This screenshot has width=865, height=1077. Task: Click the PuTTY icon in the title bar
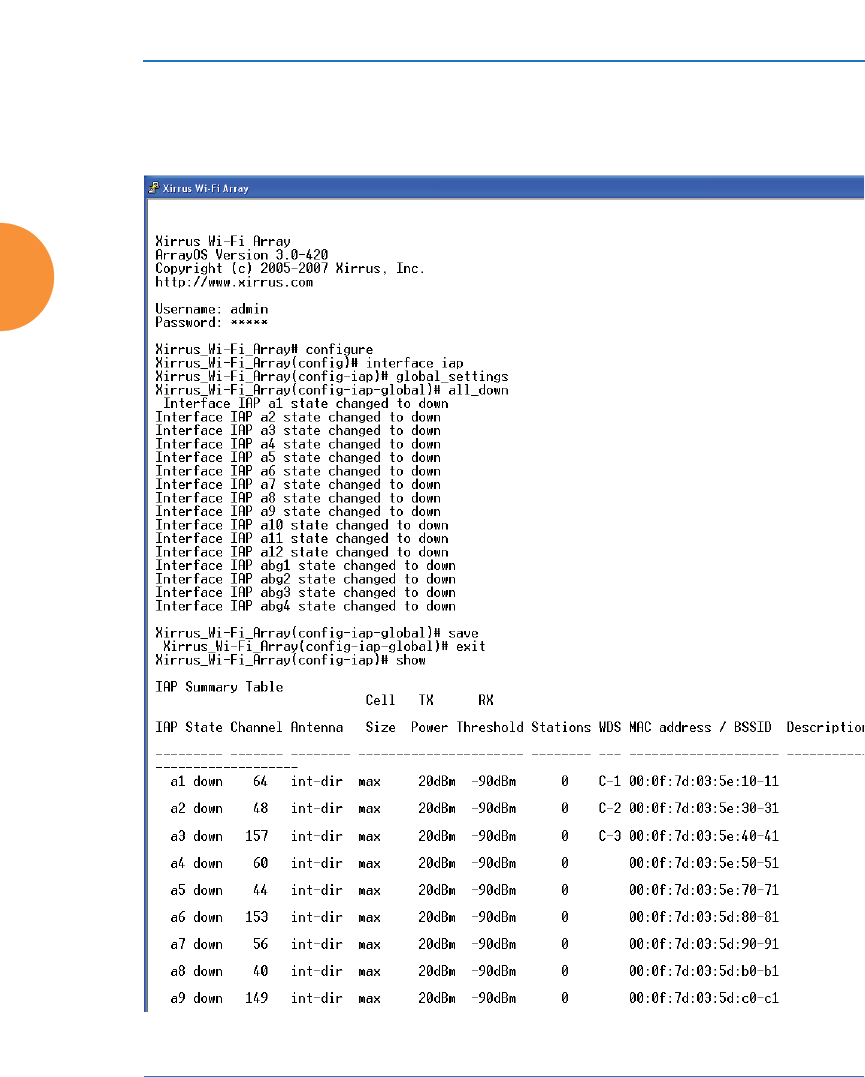pos(154,188)
